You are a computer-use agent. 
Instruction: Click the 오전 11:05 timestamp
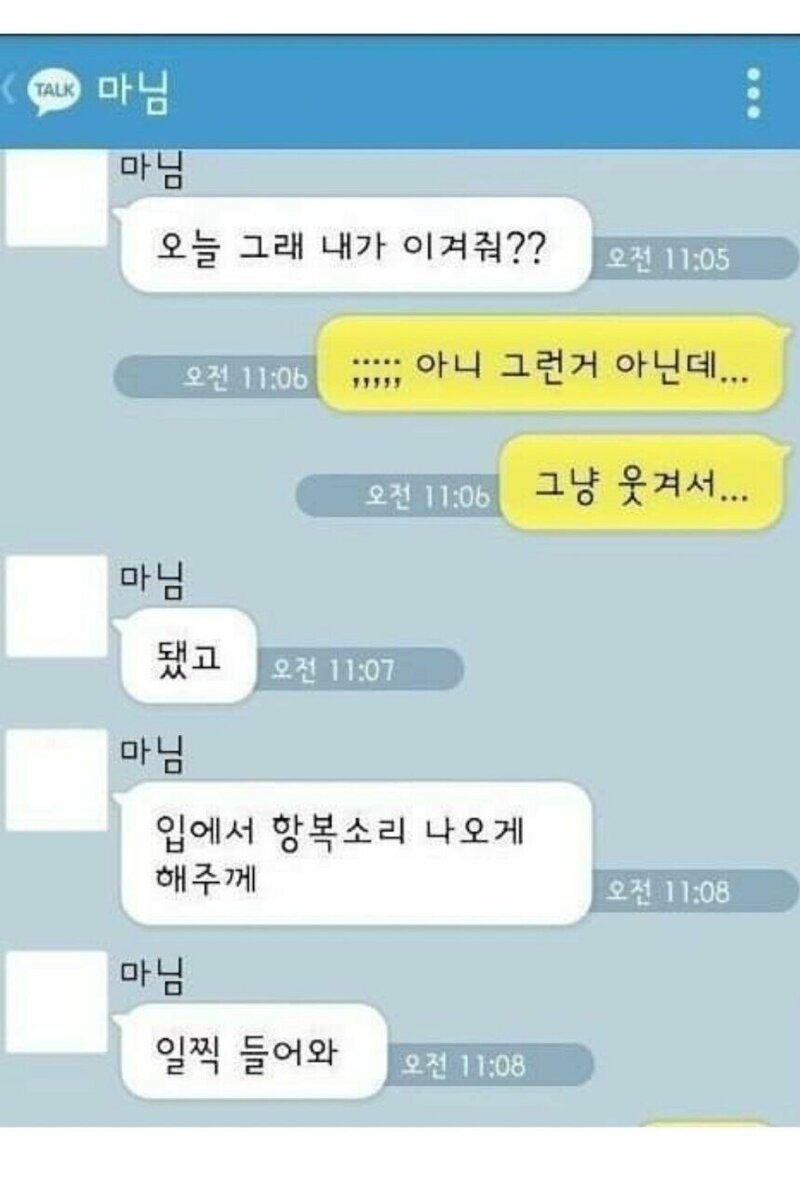[668, 259]
